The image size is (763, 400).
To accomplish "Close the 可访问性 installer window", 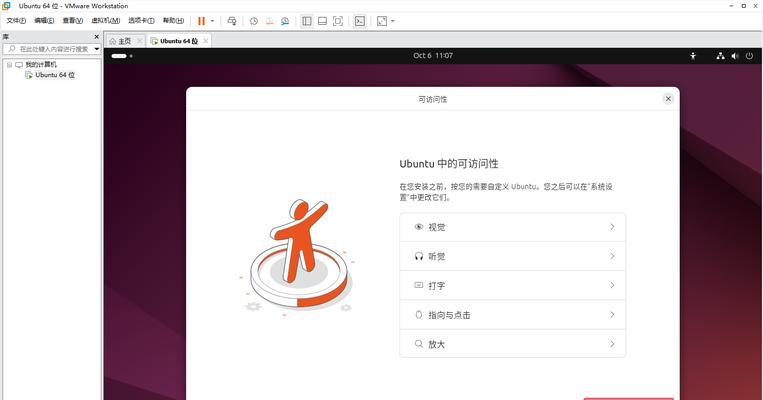I will pos(668,99).
